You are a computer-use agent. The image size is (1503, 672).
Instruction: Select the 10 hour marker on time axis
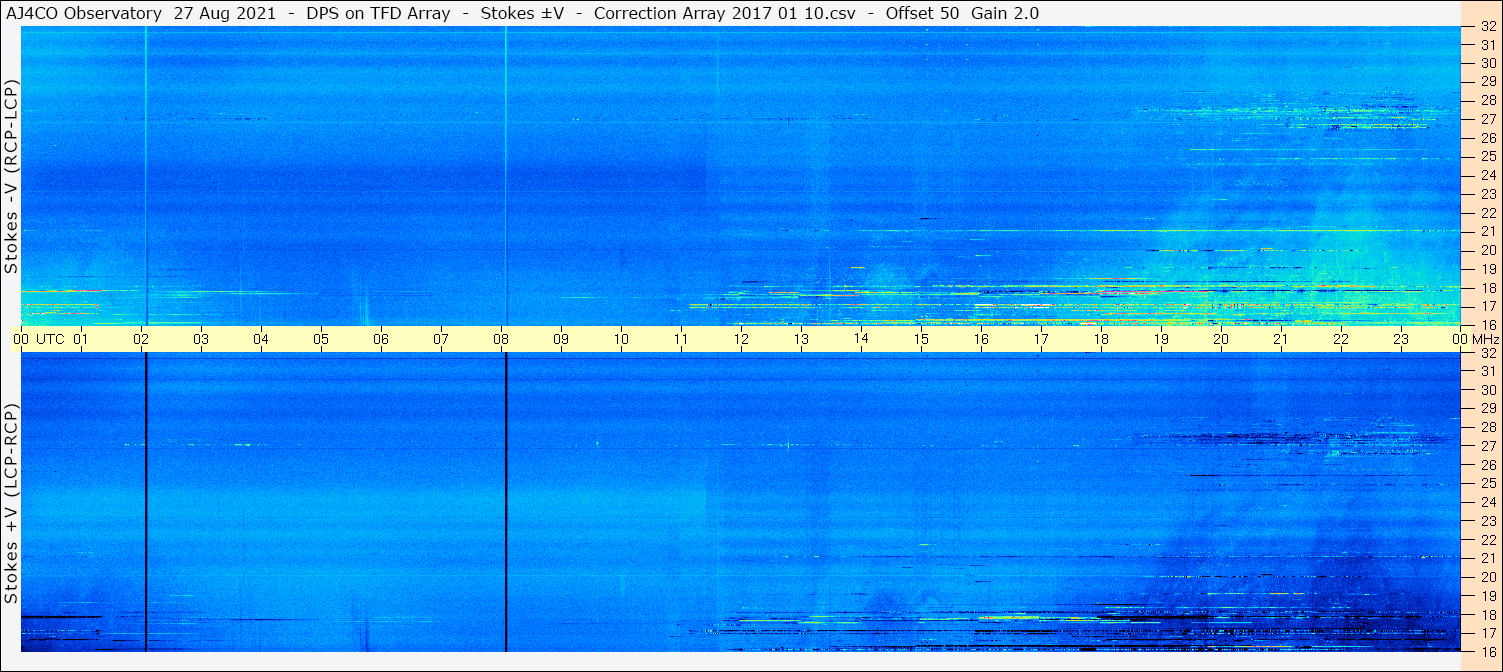click(x=621, y=339)
